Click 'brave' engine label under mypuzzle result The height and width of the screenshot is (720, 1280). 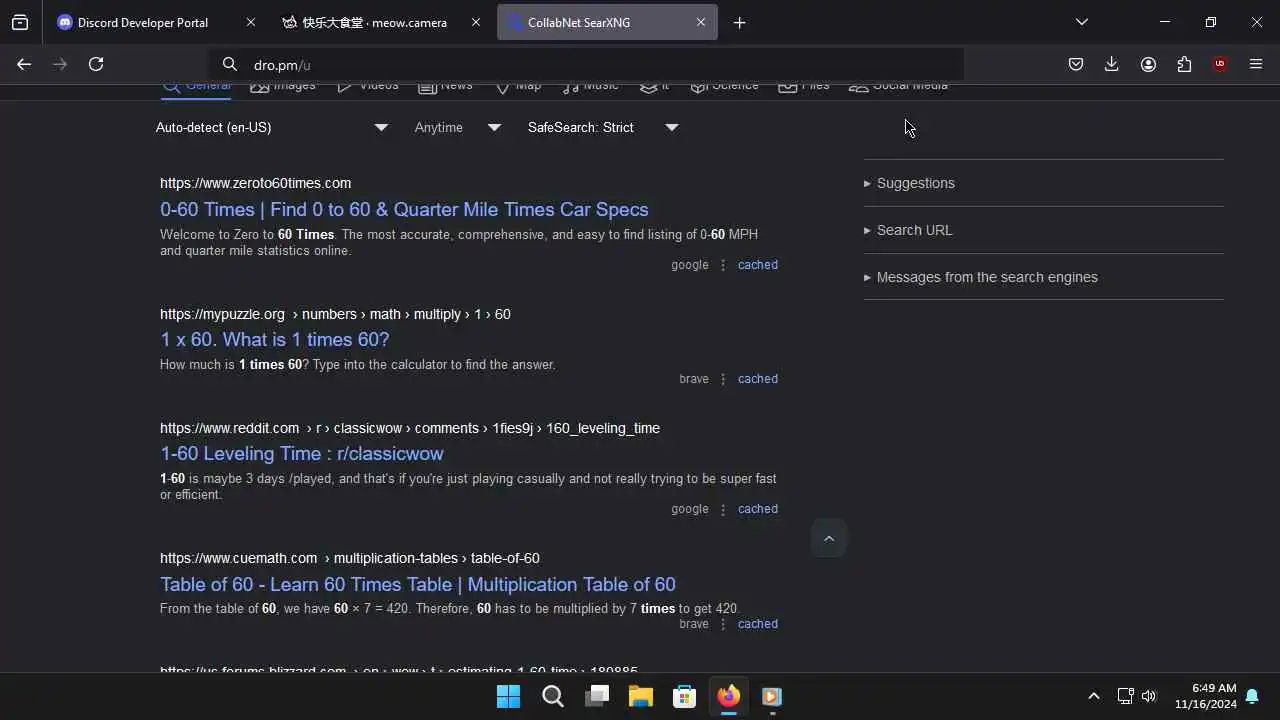pyautogui.click(x=693, y=379)
